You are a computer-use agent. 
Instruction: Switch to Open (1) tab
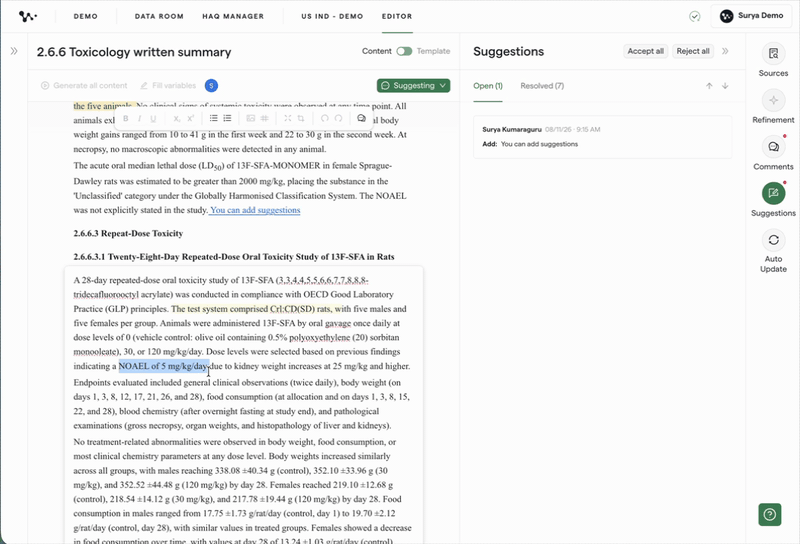[488, 86]
